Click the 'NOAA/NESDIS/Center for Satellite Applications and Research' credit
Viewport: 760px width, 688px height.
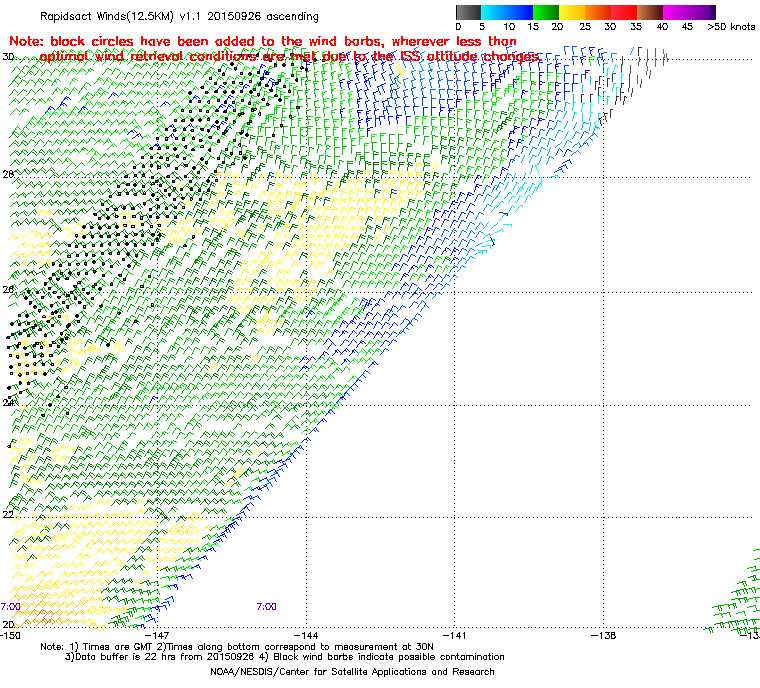coord(352,672)
